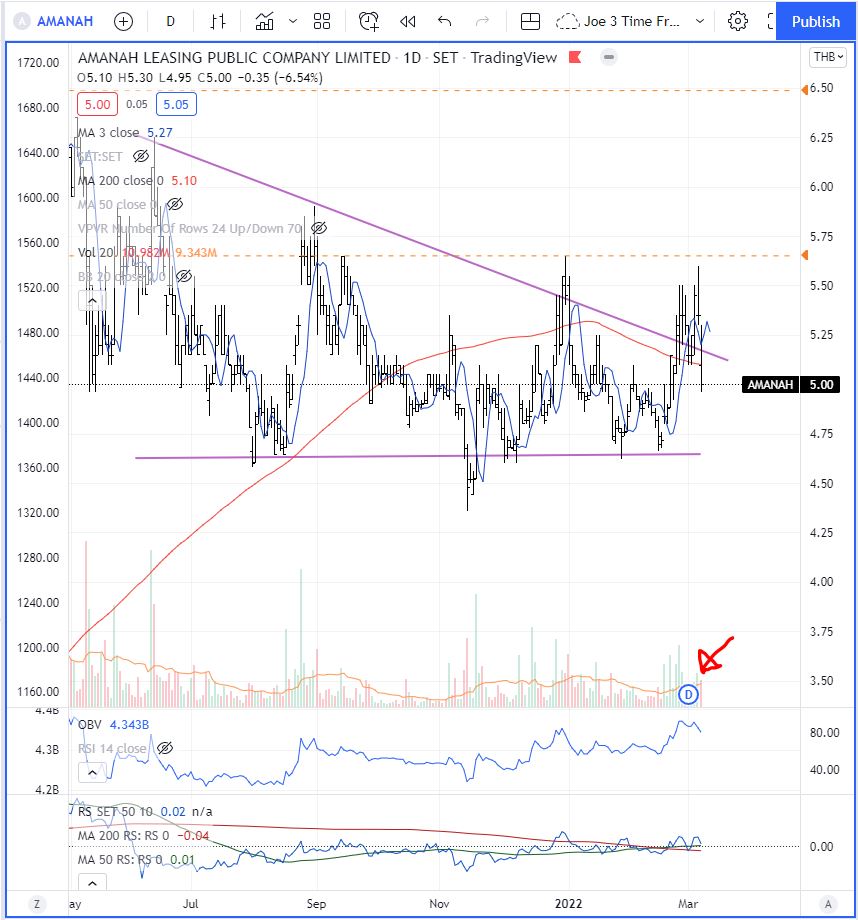The image size is (858, 920).
Task: Create alert with the alarm clock icon
Action: point(369,22)
